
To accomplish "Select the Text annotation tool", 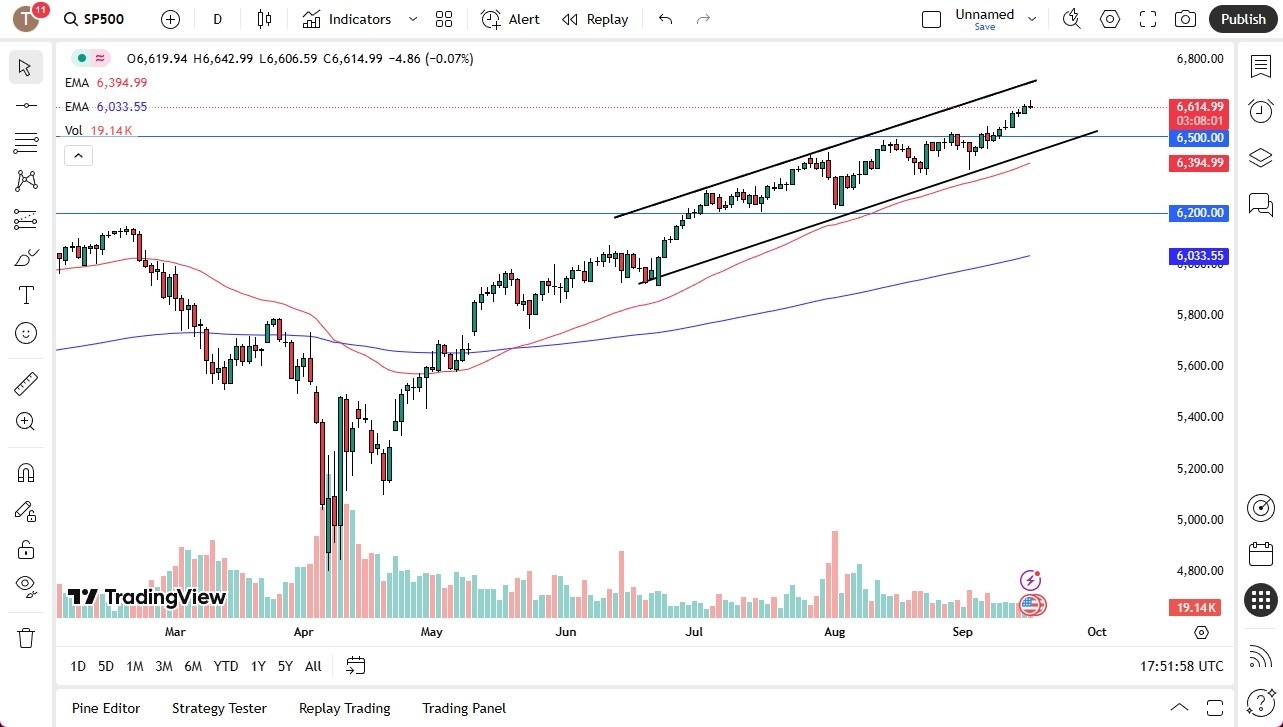I will coord(25,294).
